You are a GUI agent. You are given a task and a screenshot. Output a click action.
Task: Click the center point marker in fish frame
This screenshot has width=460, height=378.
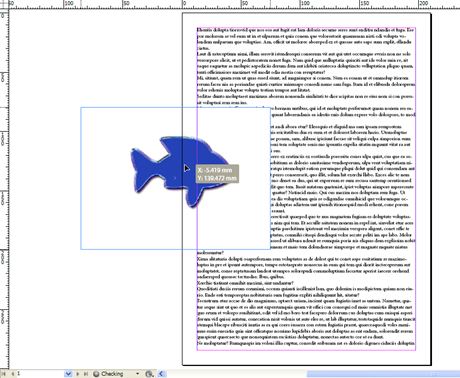[x=175, y=178]
